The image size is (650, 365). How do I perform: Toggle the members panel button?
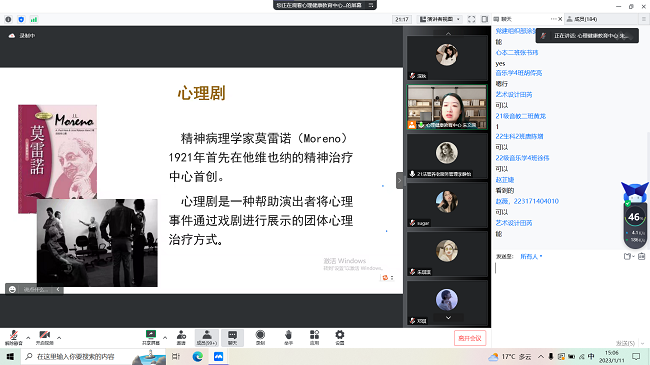click(x=206, y=337)
